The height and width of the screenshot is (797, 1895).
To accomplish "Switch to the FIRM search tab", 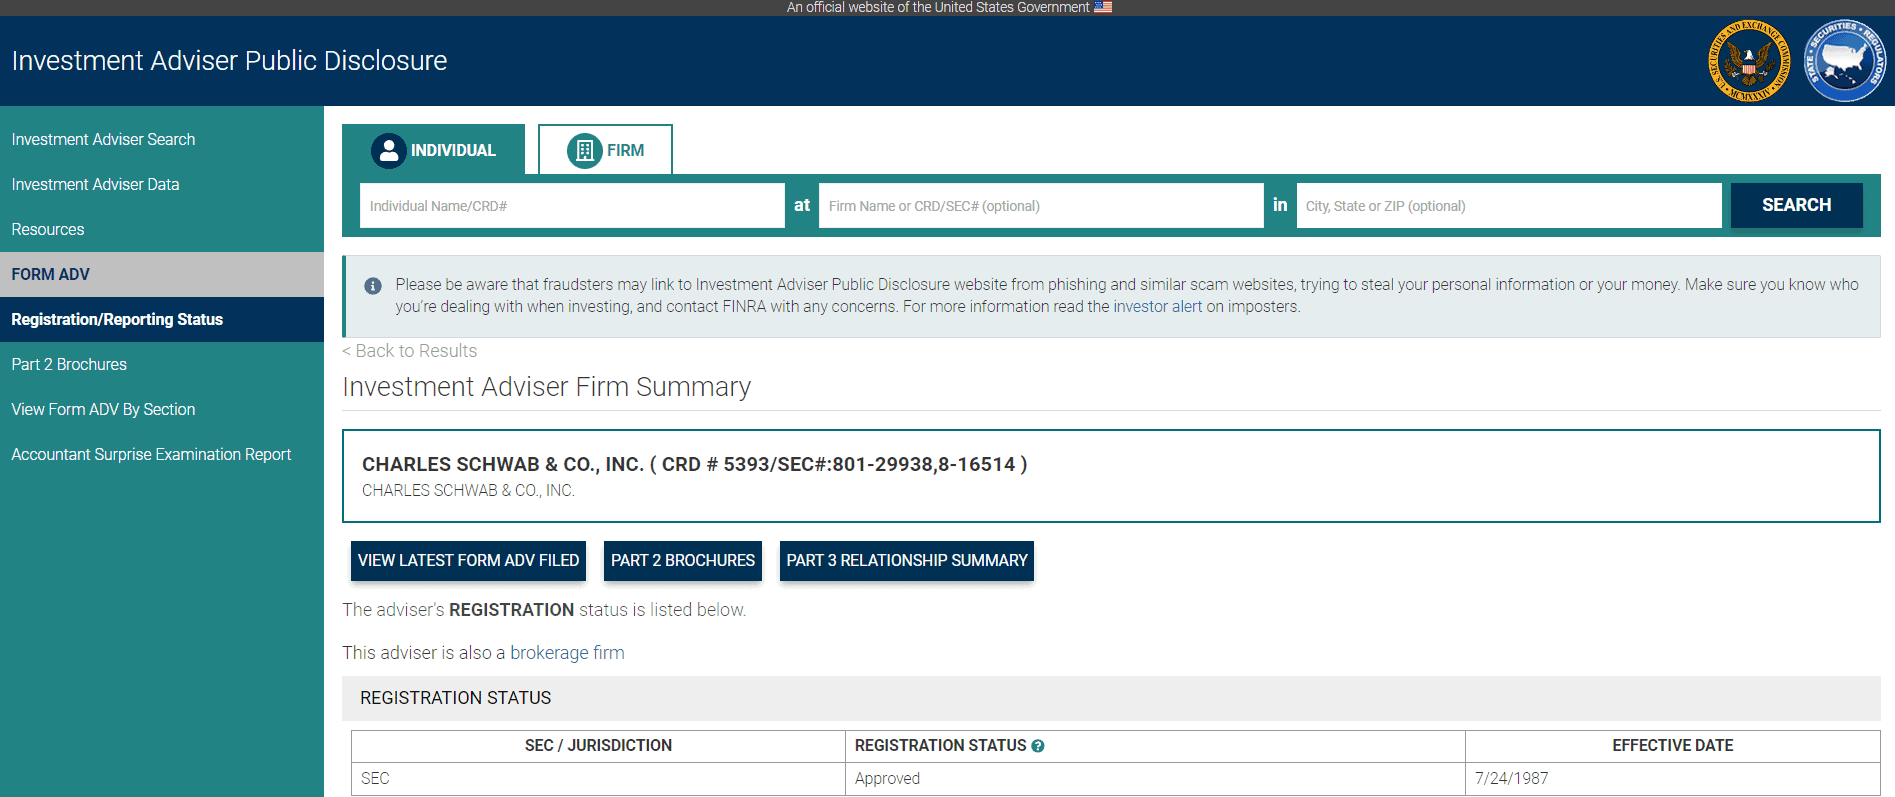I will tap(605, 149).
